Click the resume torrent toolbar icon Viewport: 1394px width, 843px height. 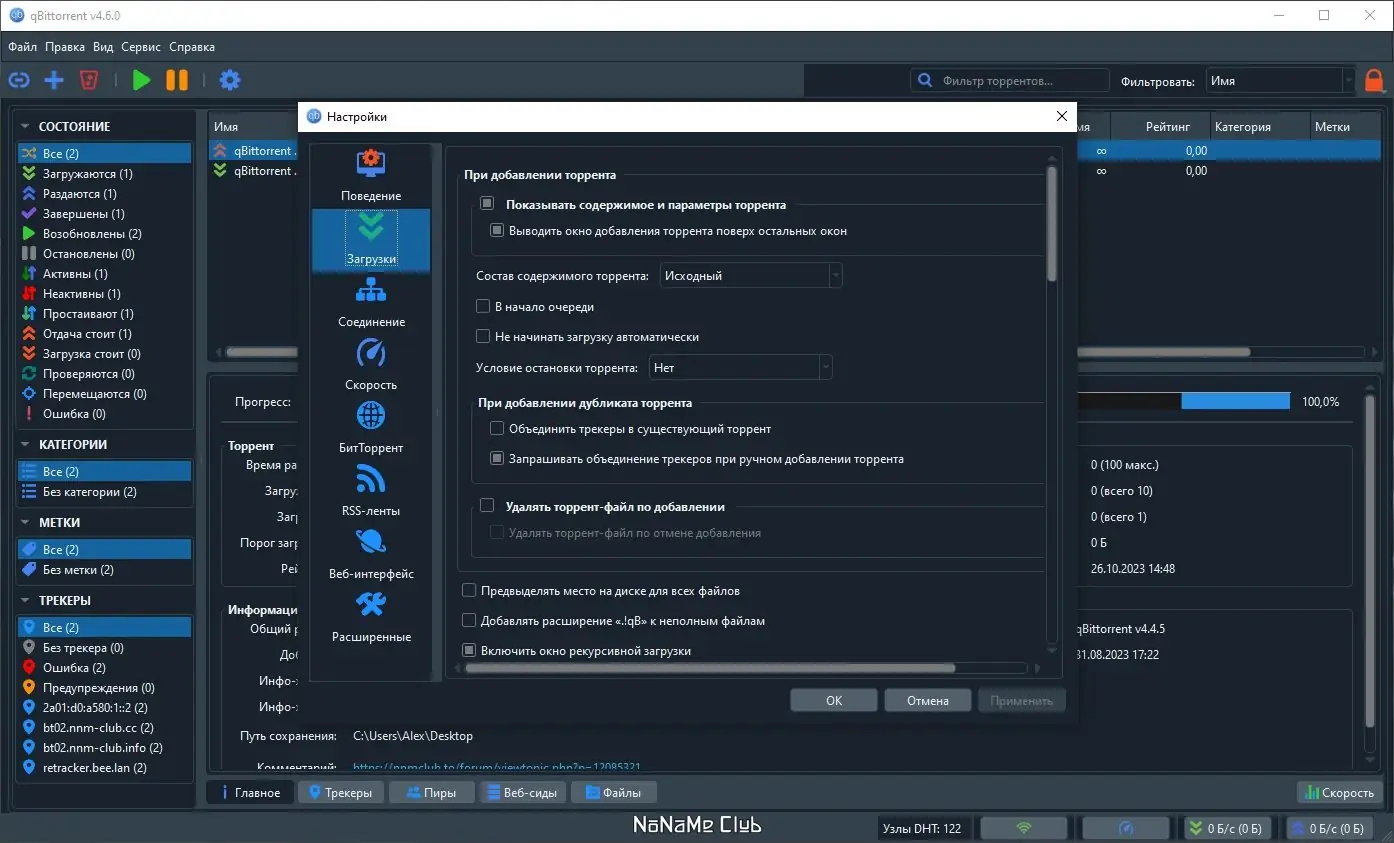coord(141,80)
